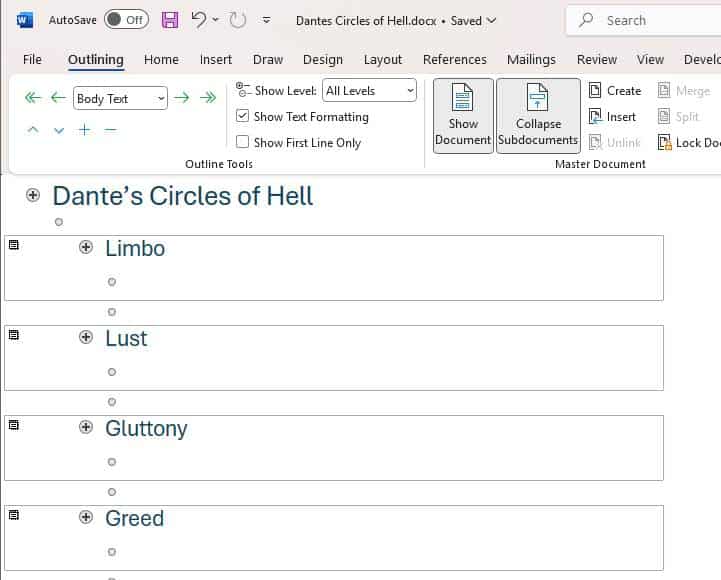Viewport: 721px width, 580px height.
Task: Demote to body text double-arrow icon
Action: 208,98
